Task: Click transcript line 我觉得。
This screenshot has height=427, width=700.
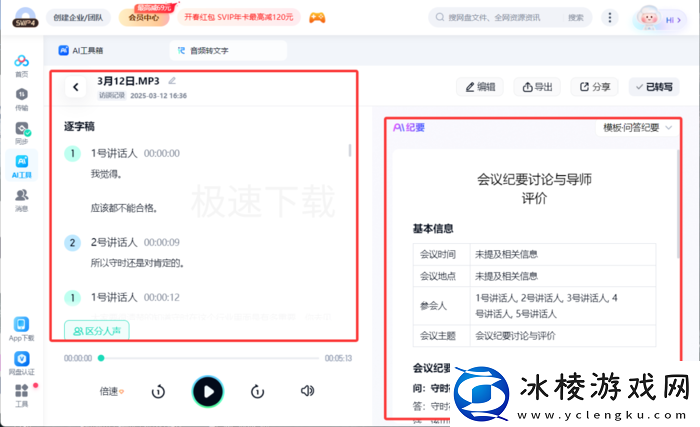Action: tap(106, 174)
